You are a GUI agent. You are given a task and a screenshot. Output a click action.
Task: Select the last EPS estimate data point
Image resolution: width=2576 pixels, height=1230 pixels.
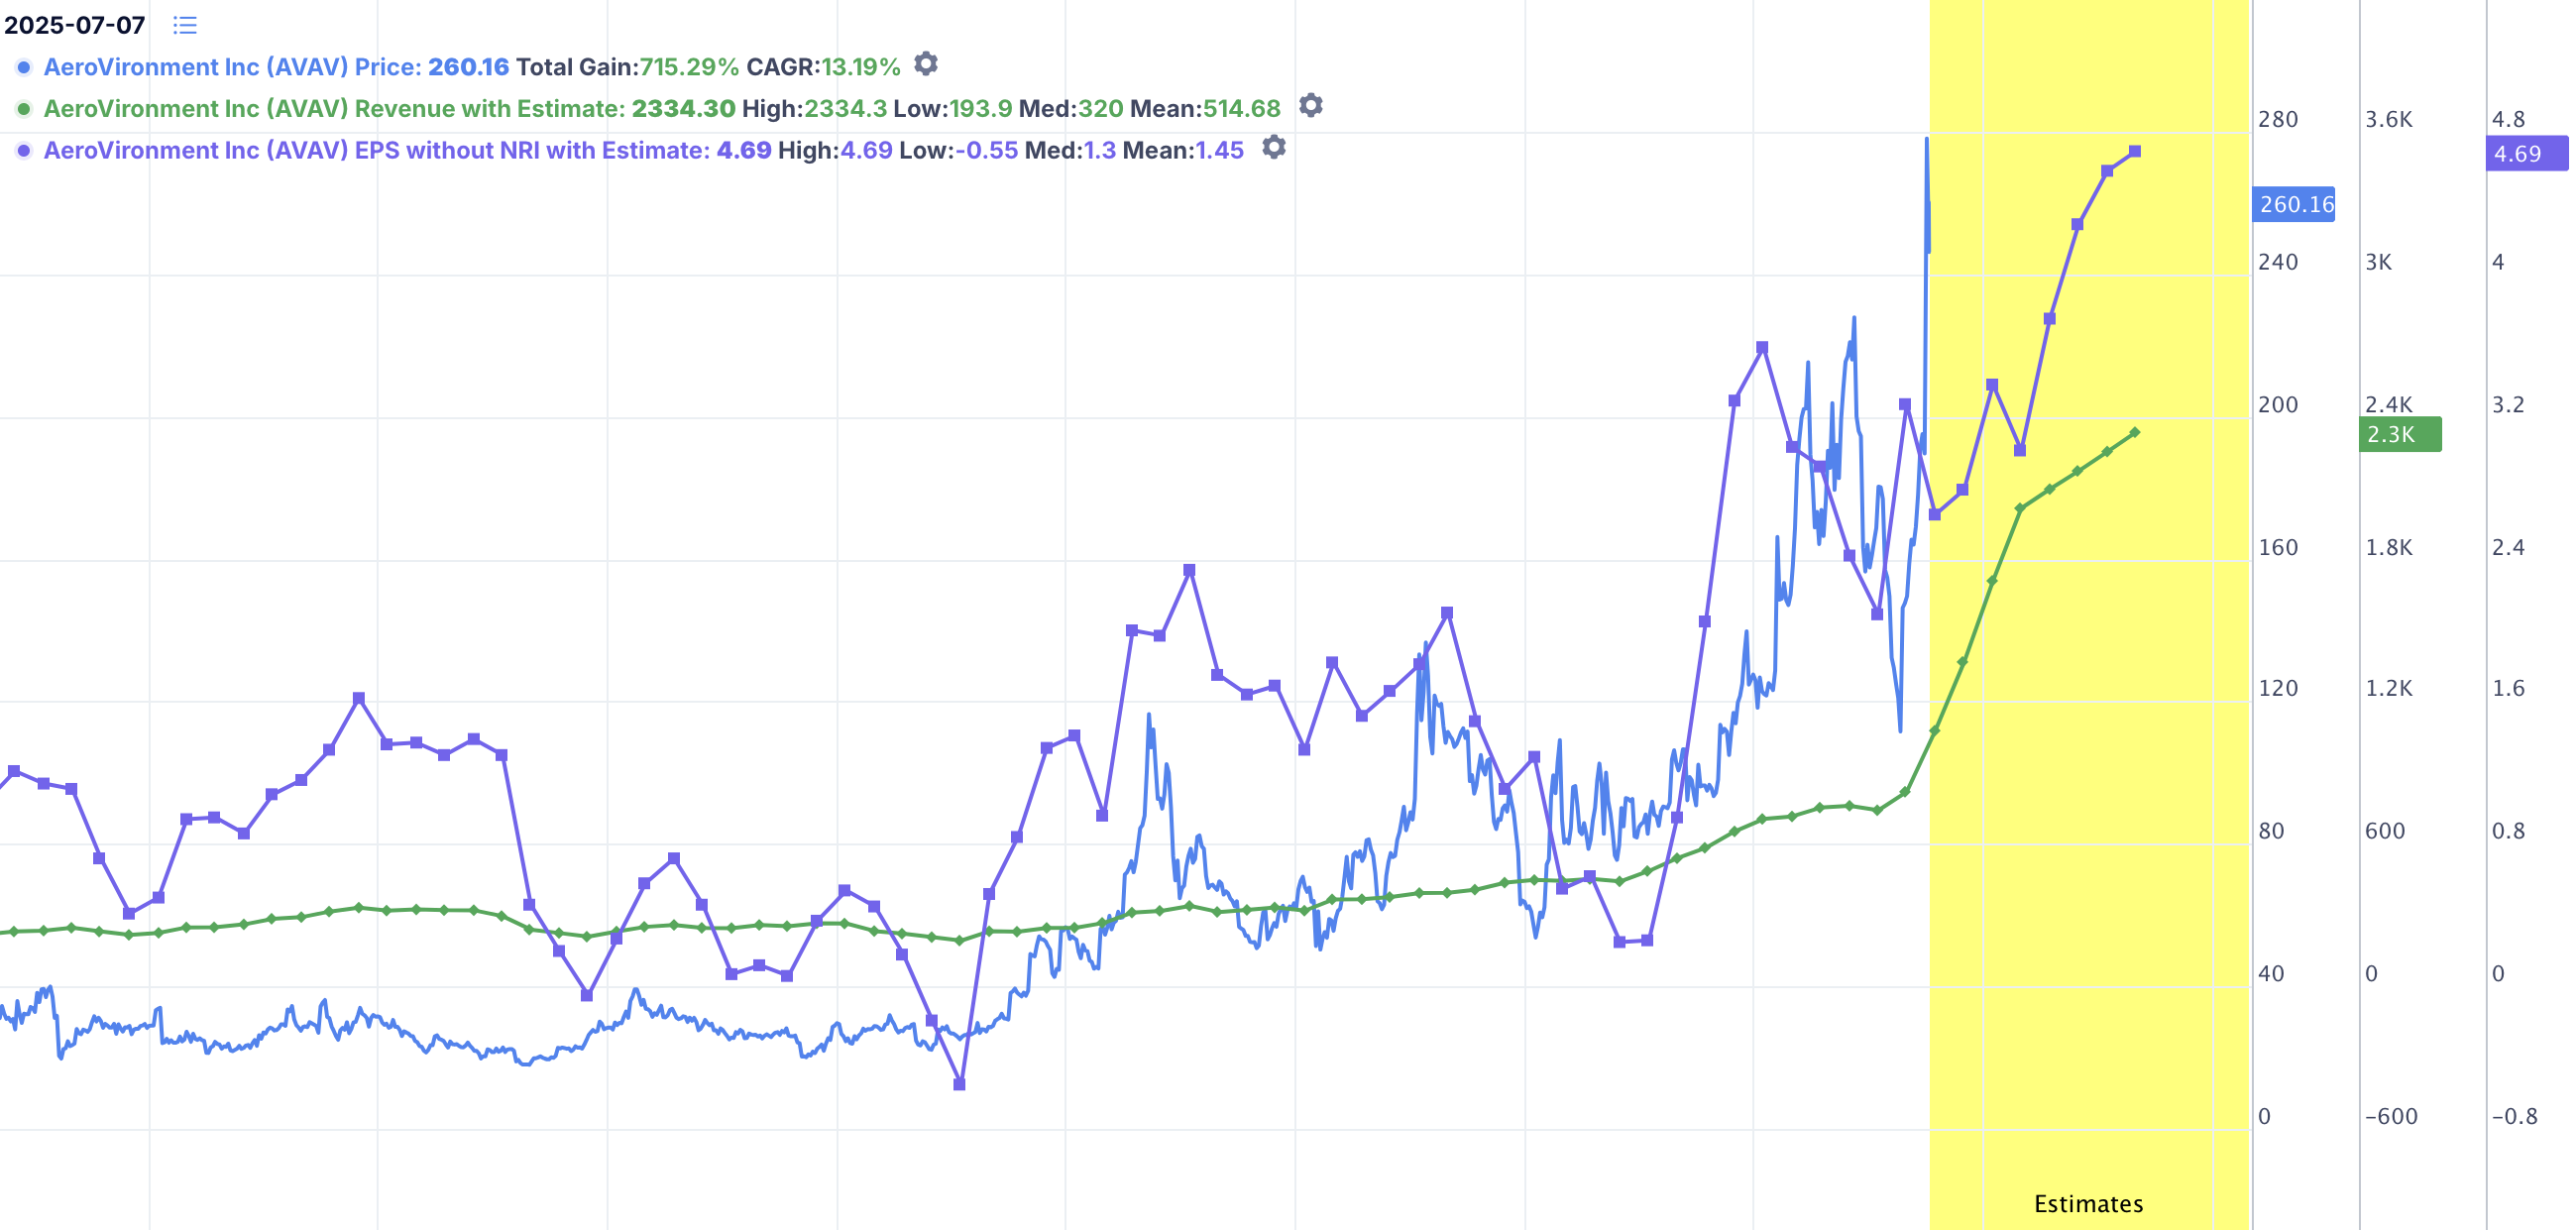click(2135, 152)
